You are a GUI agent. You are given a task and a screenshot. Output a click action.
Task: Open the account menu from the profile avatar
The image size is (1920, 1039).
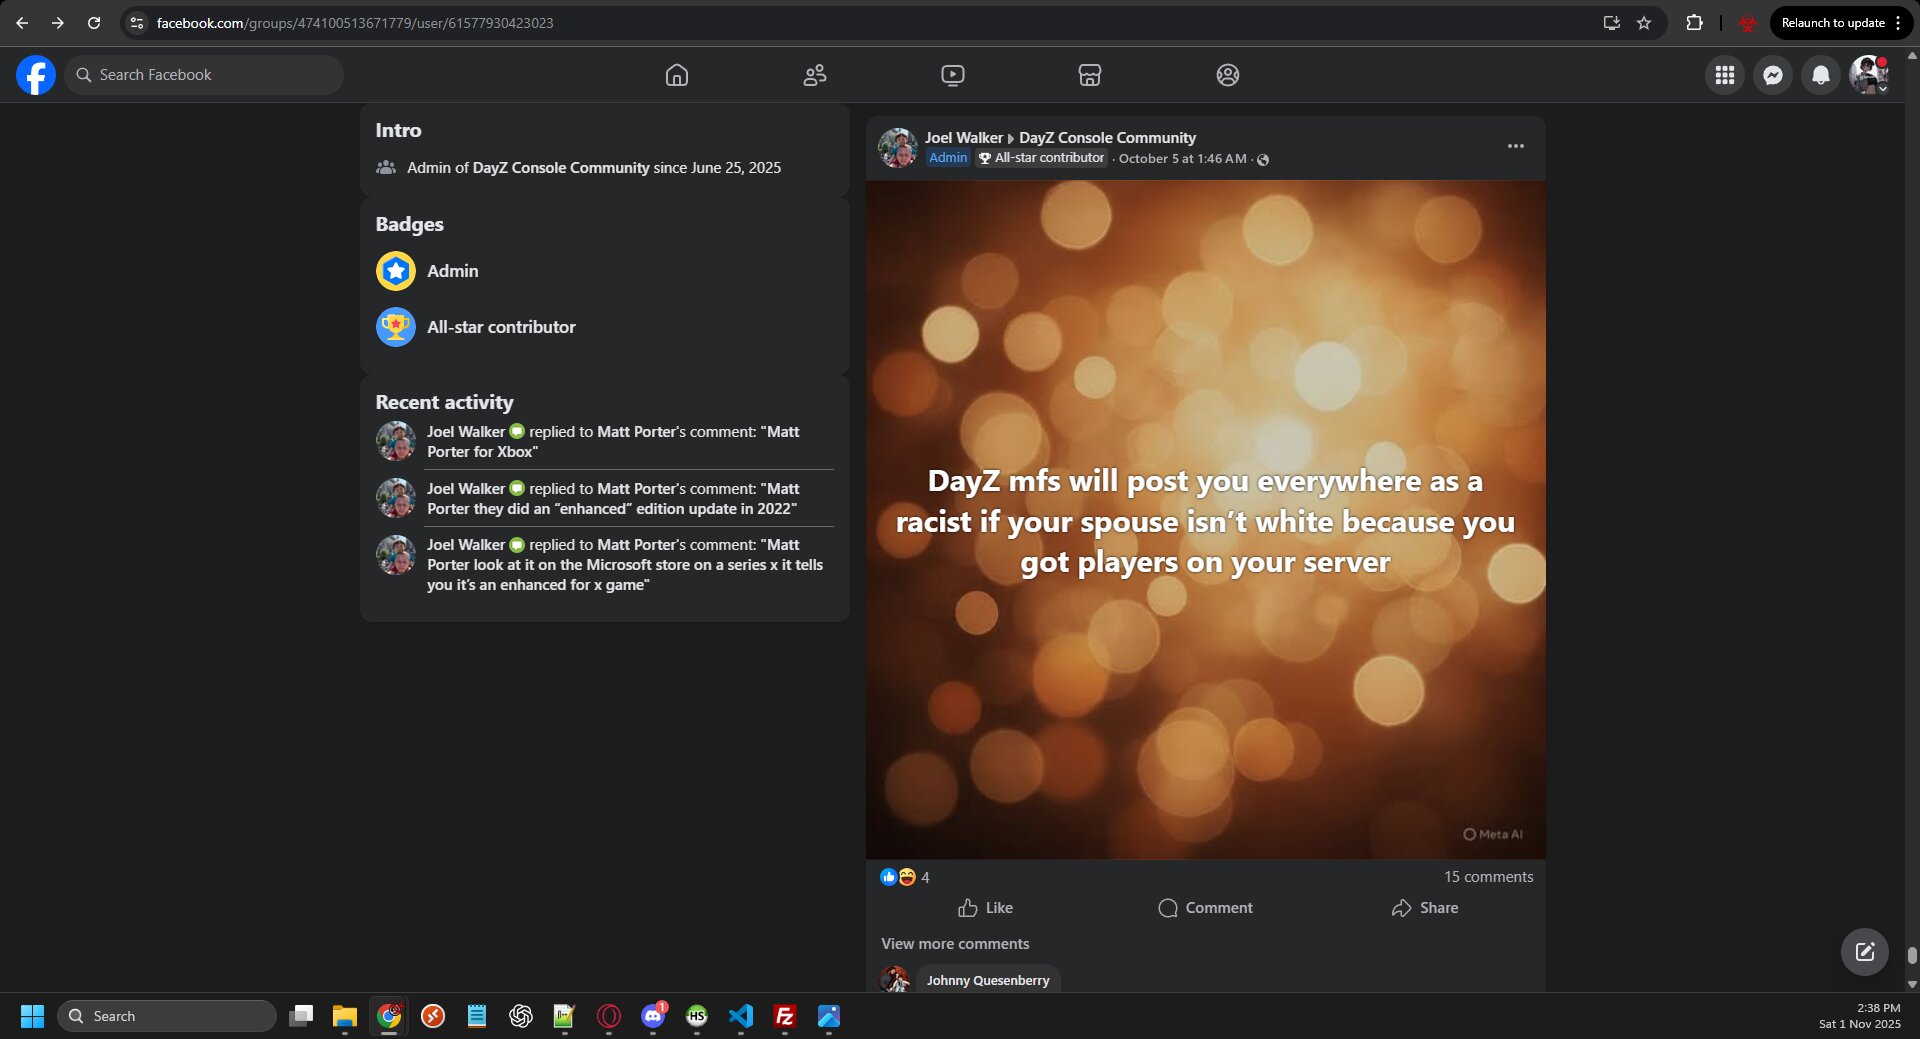pyautogui.click(x=1869, y=75)
